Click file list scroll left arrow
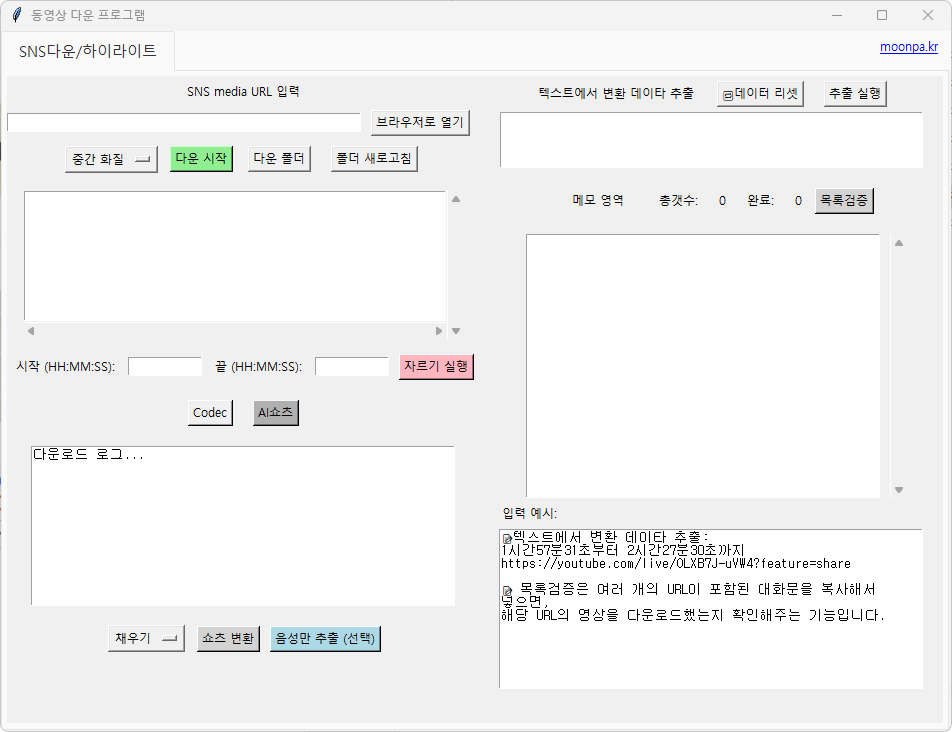Image resolution: width=952 pixels, height=732 pixels. pyautogui.click(x=31, y=331)
